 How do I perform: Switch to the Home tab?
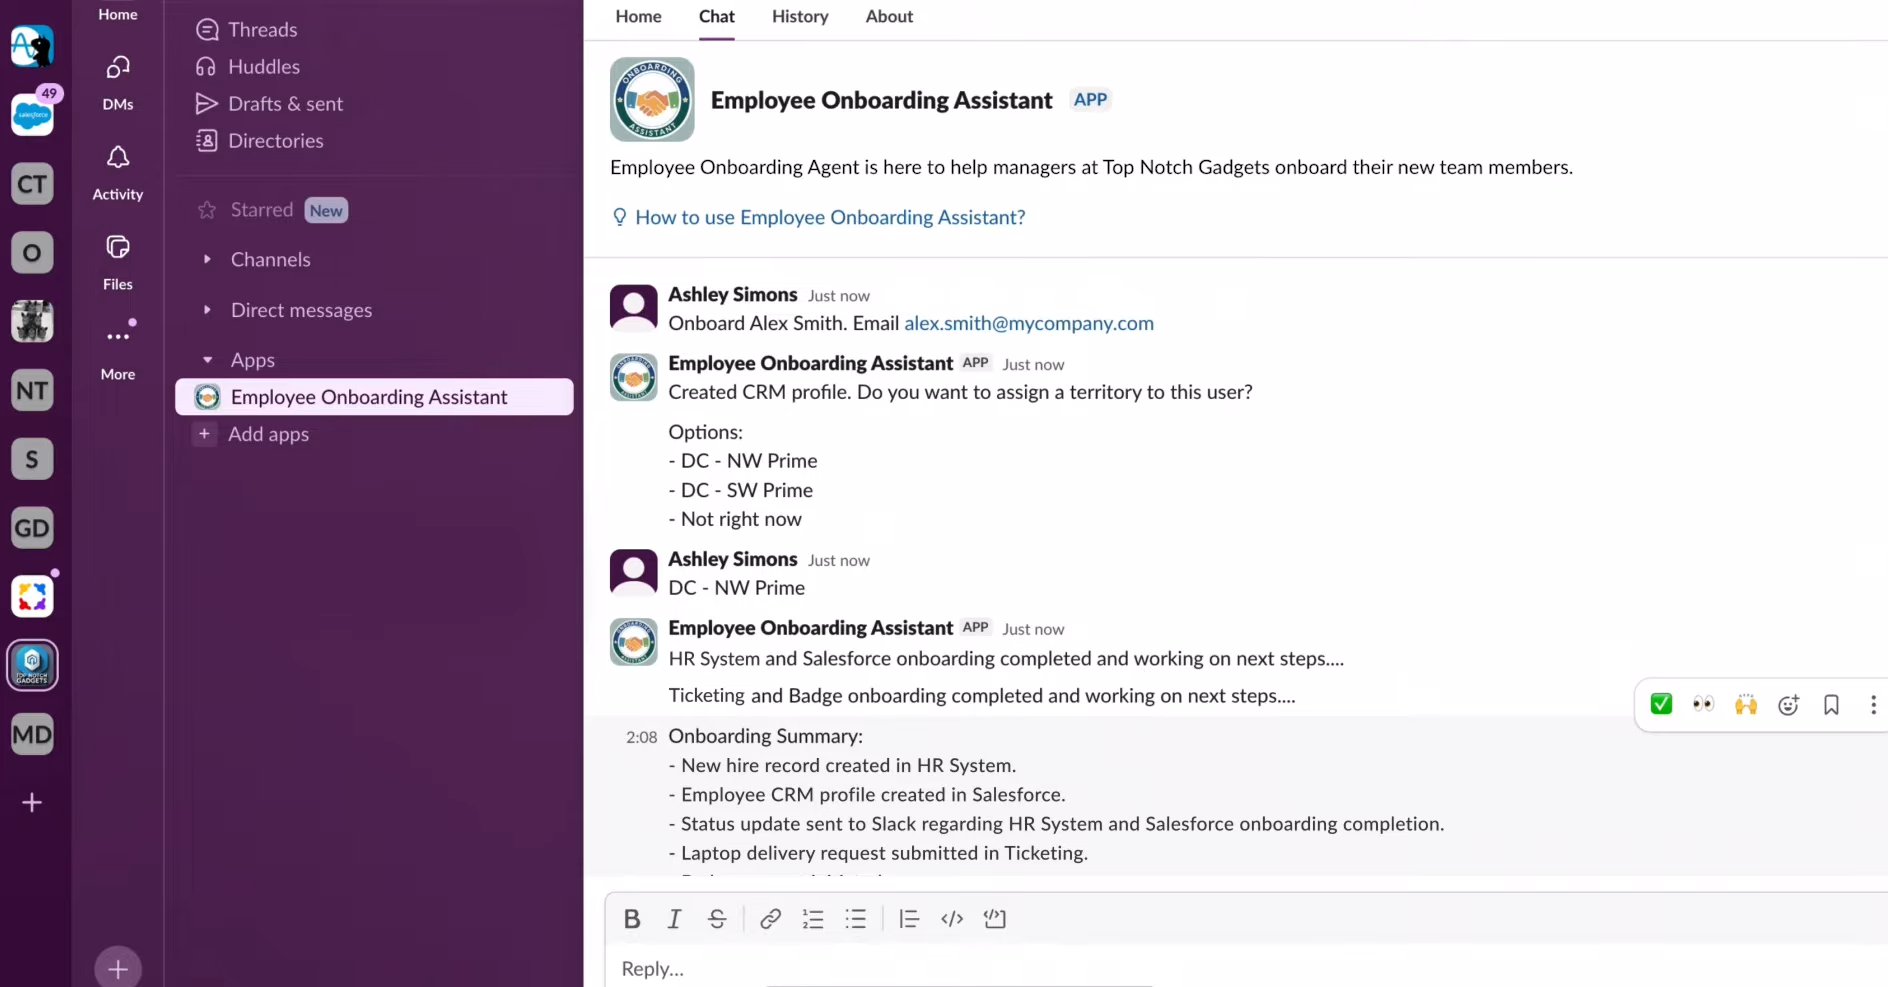pos(638,17)
